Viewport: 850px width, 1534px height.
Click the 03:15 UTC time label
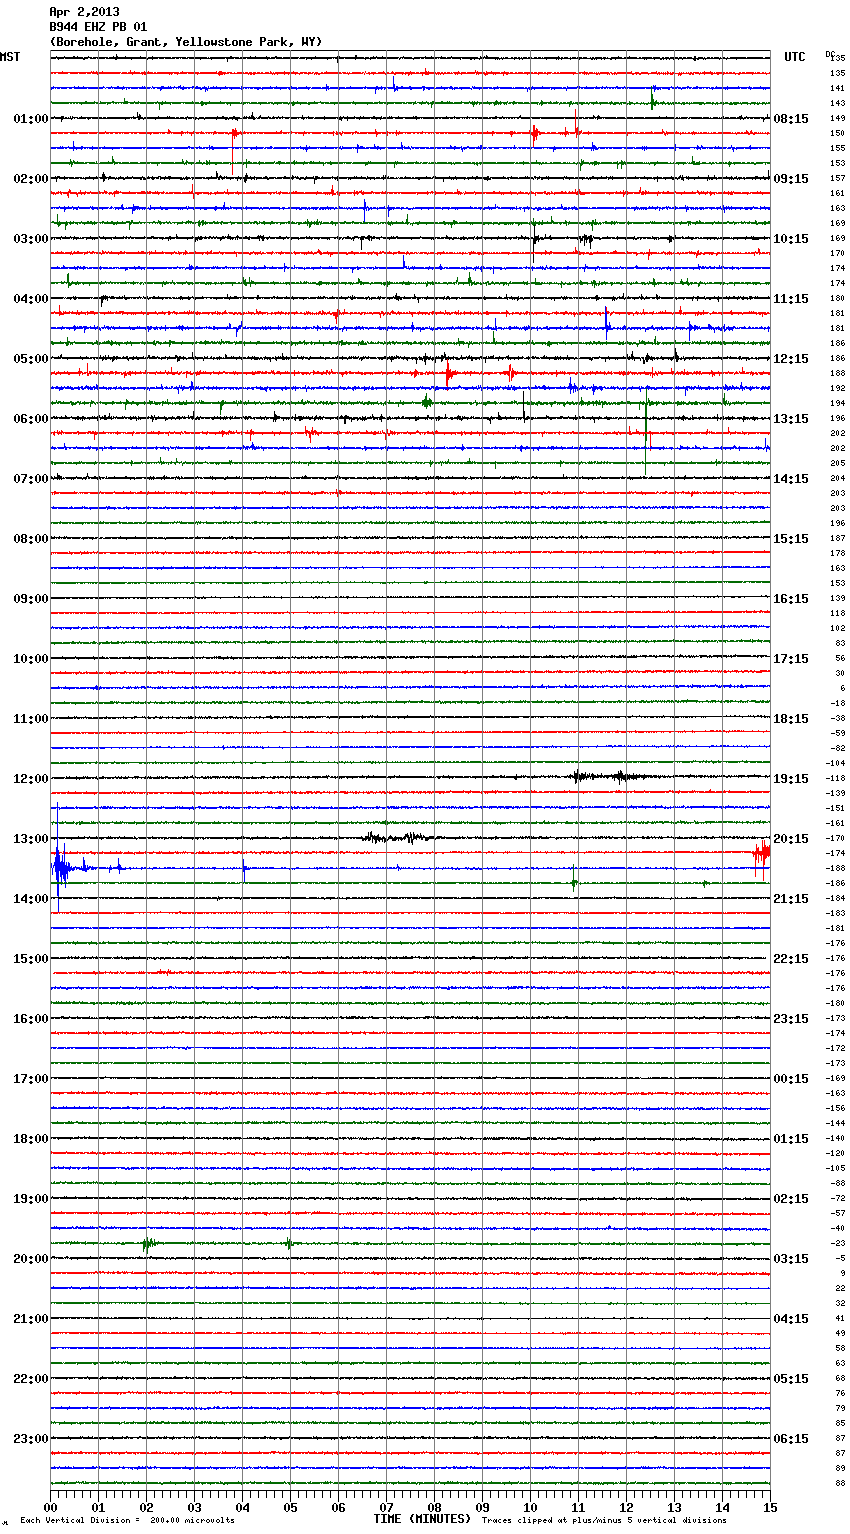[791, 1259]
